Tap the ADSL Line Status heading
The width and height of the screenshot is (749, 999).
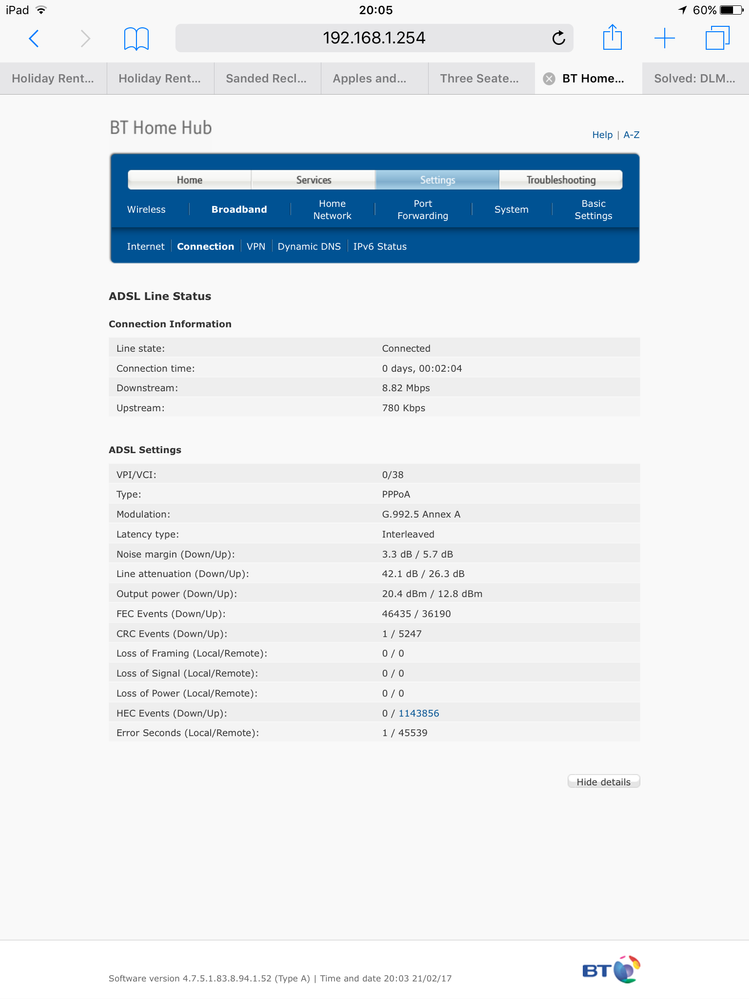click(160, 296)
